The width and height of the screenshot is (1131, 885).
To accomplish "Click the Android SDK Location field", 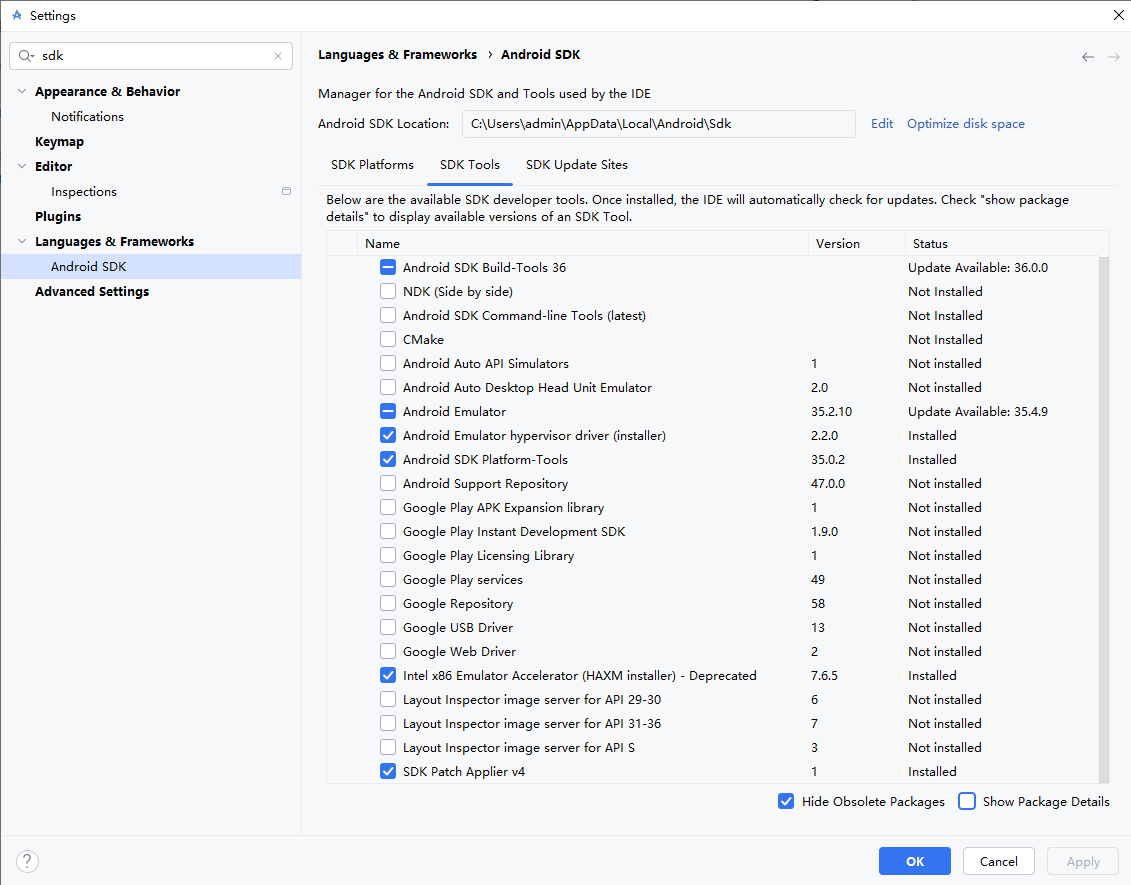I will [x=659, y=123].
